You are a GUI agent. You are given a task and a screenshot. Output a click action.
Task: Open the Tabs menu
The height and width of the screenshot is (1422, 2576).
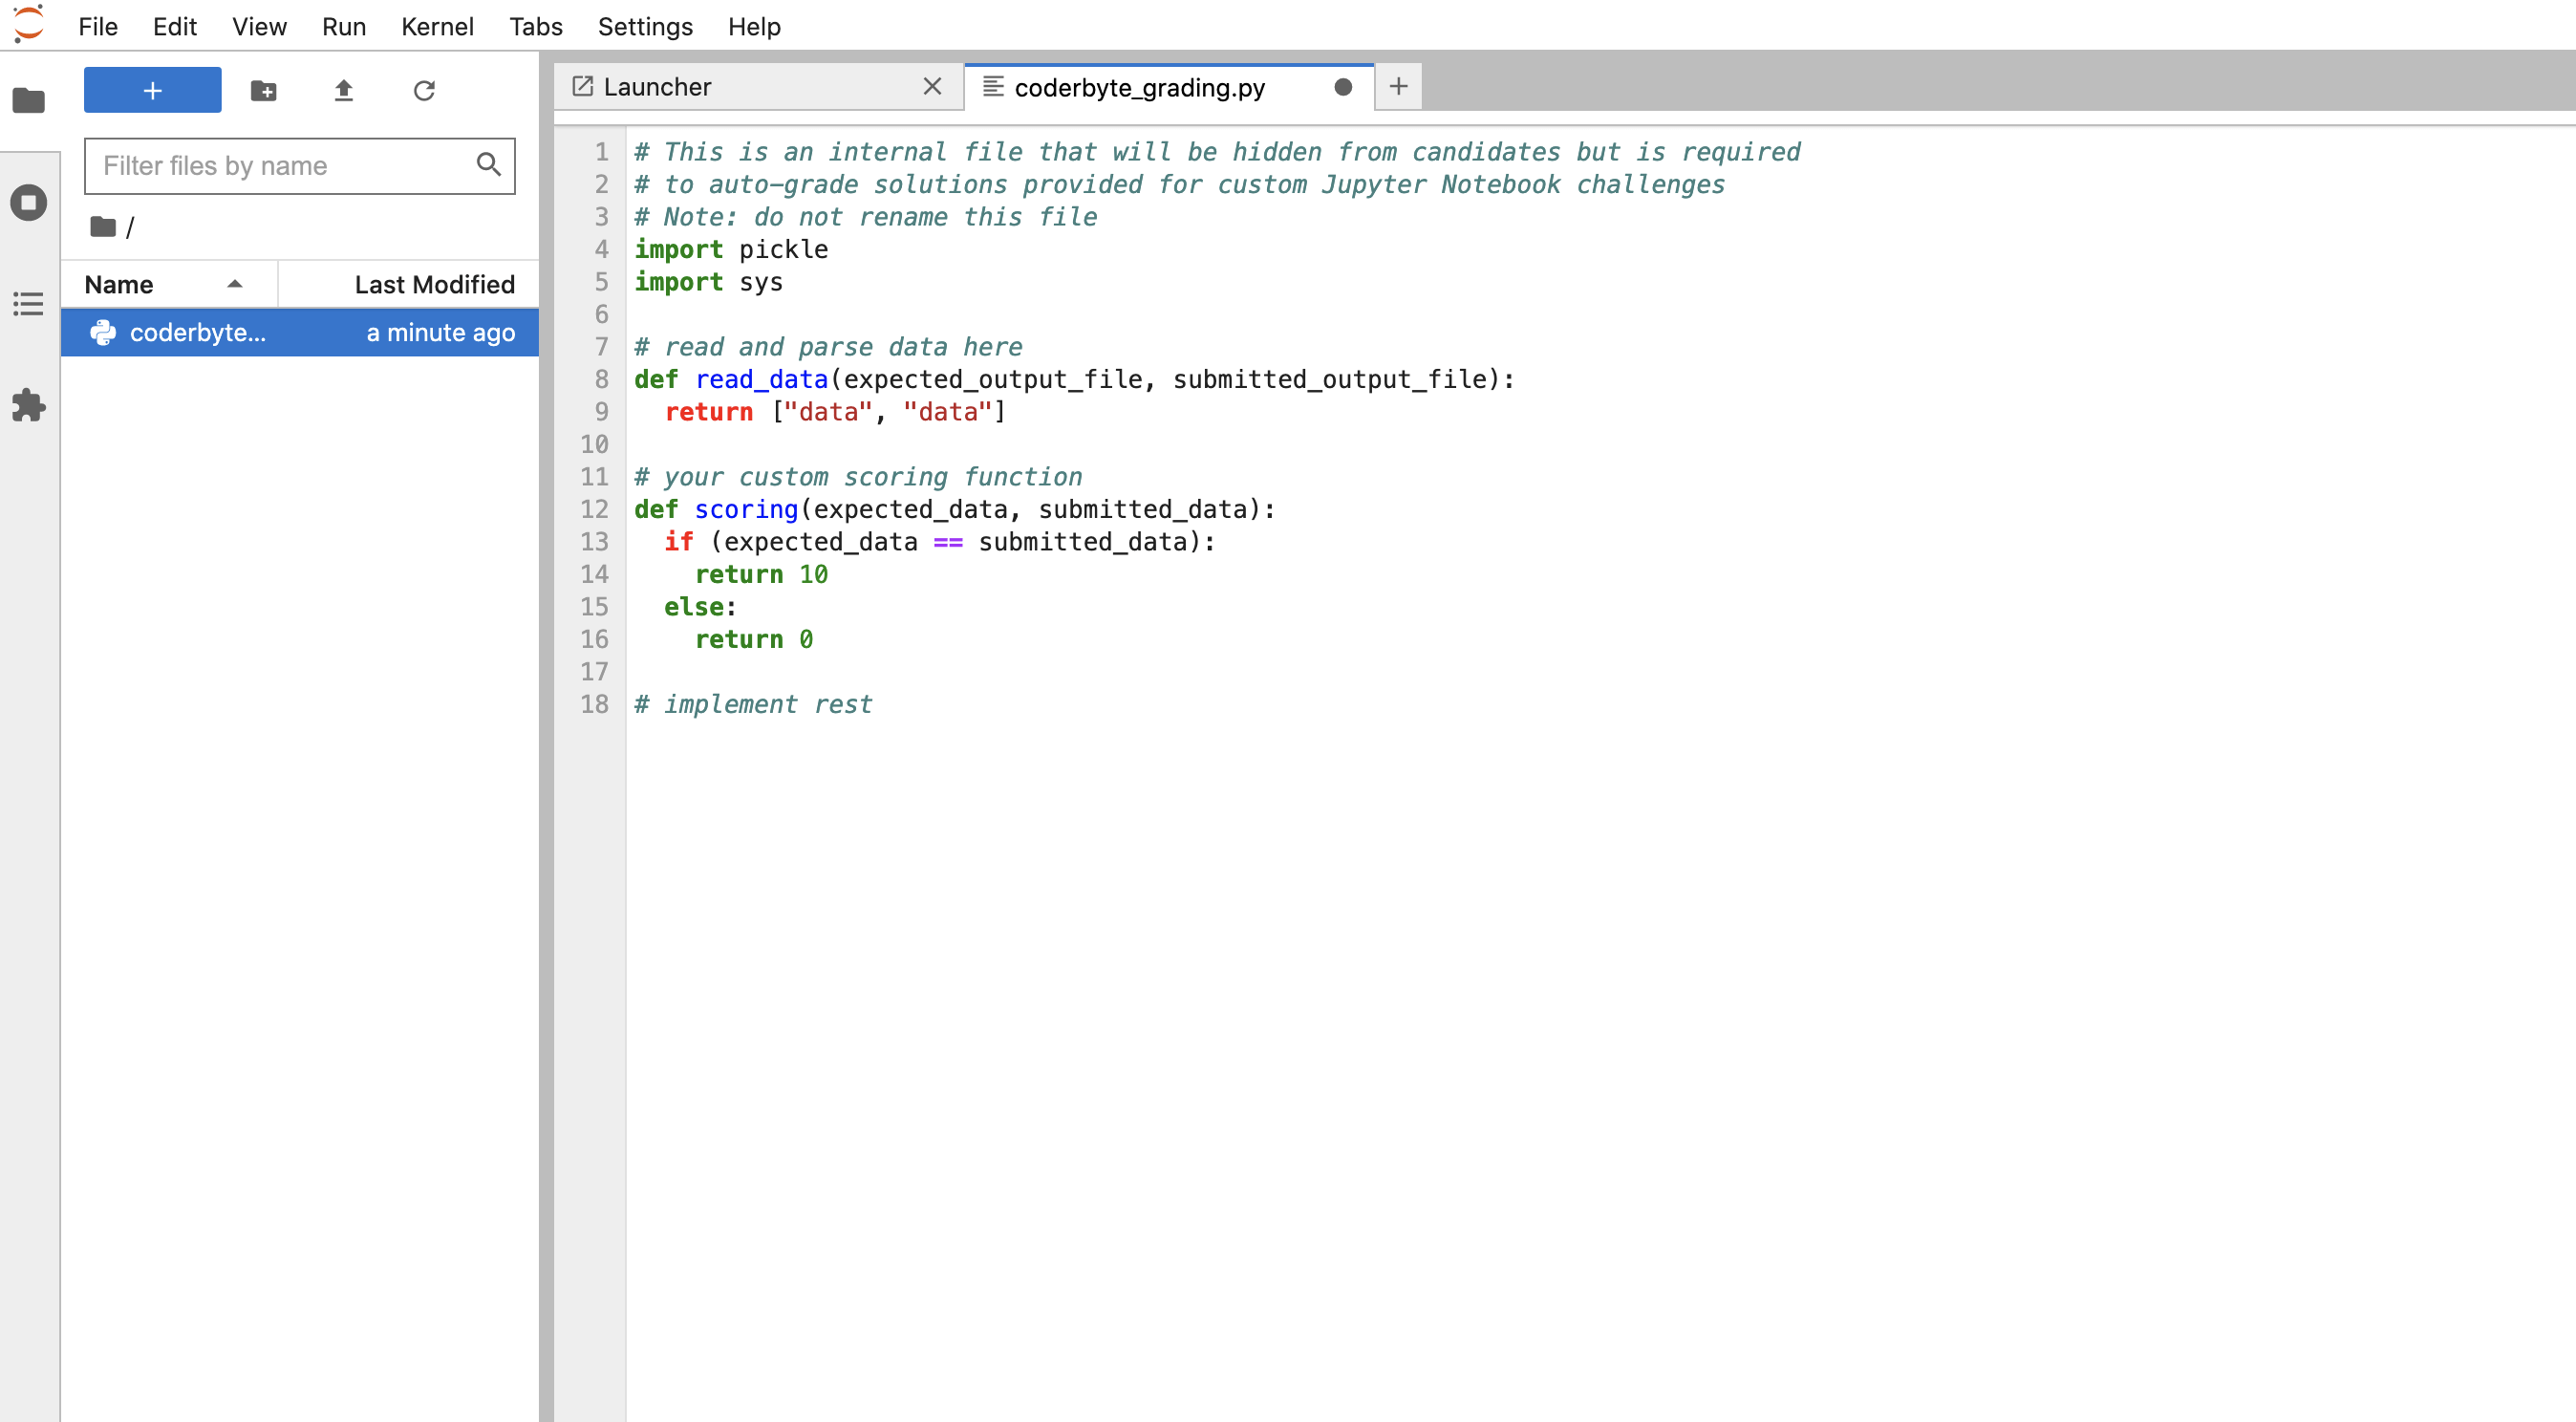tap(535, 26)
